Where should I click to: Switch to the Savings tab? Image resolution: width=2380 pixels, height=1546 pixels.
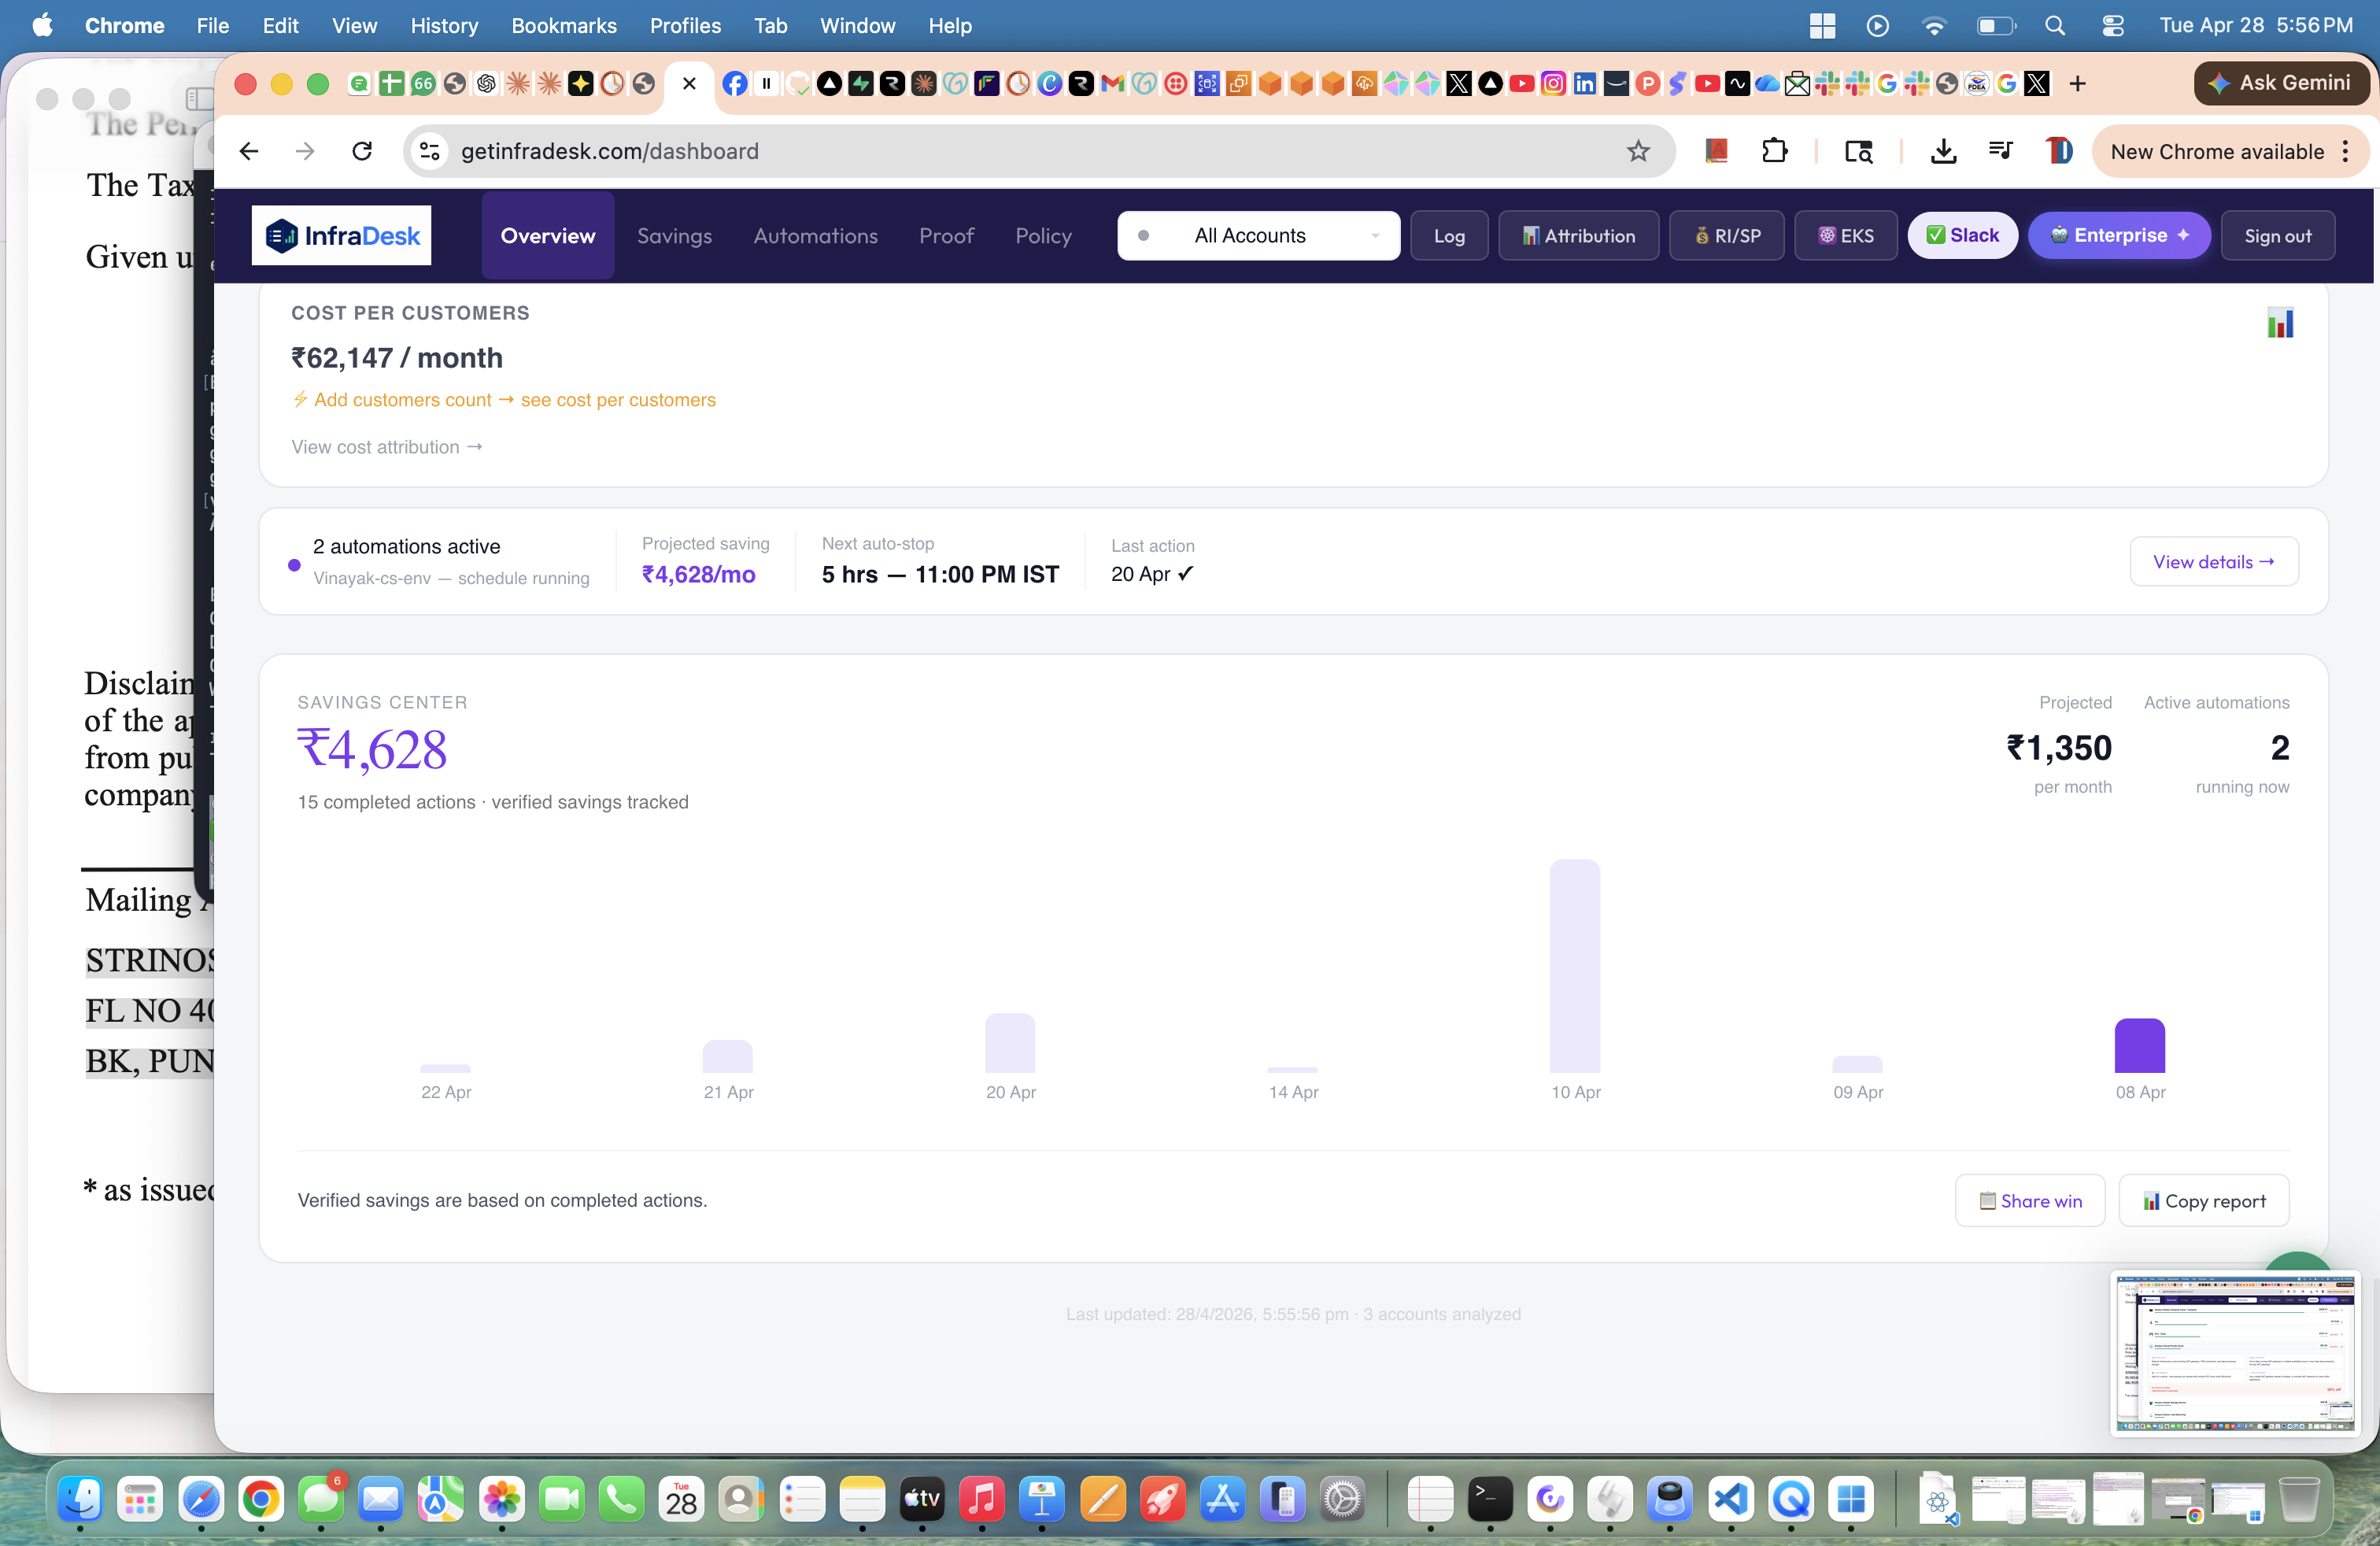[674, 235]
